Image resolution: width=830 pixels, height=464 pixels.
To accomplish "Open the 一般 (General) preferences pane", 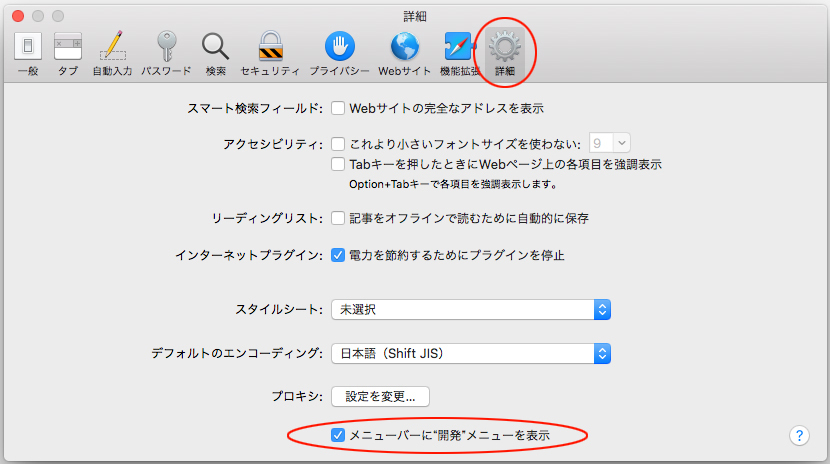I will [28, 54].
